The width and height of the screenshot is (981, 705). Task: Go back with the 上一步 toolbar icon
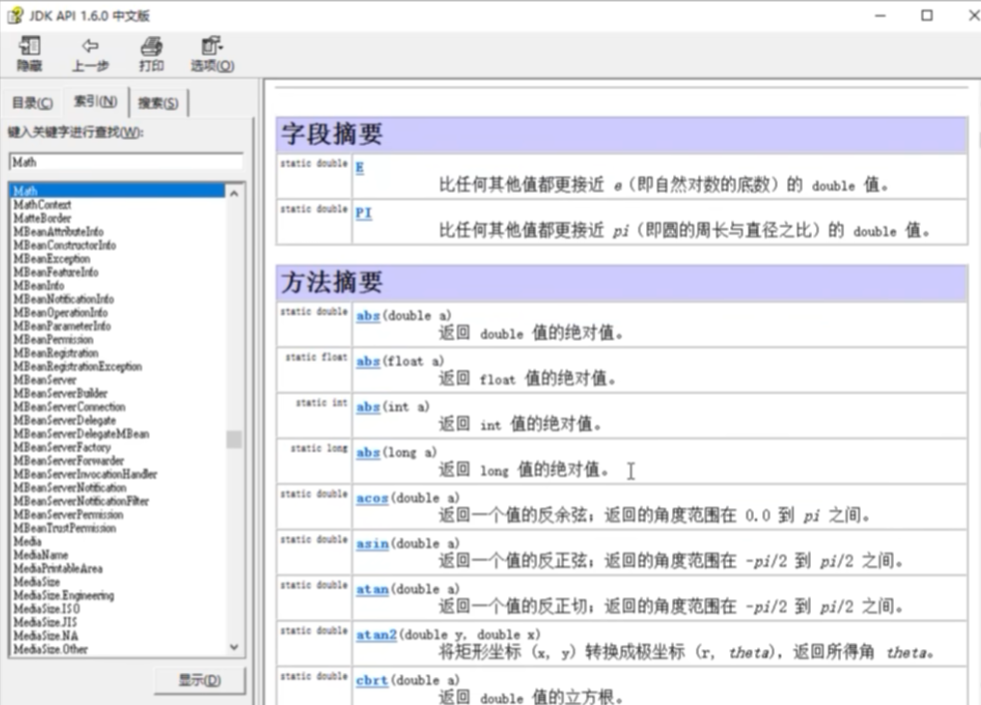coord(90,54)
